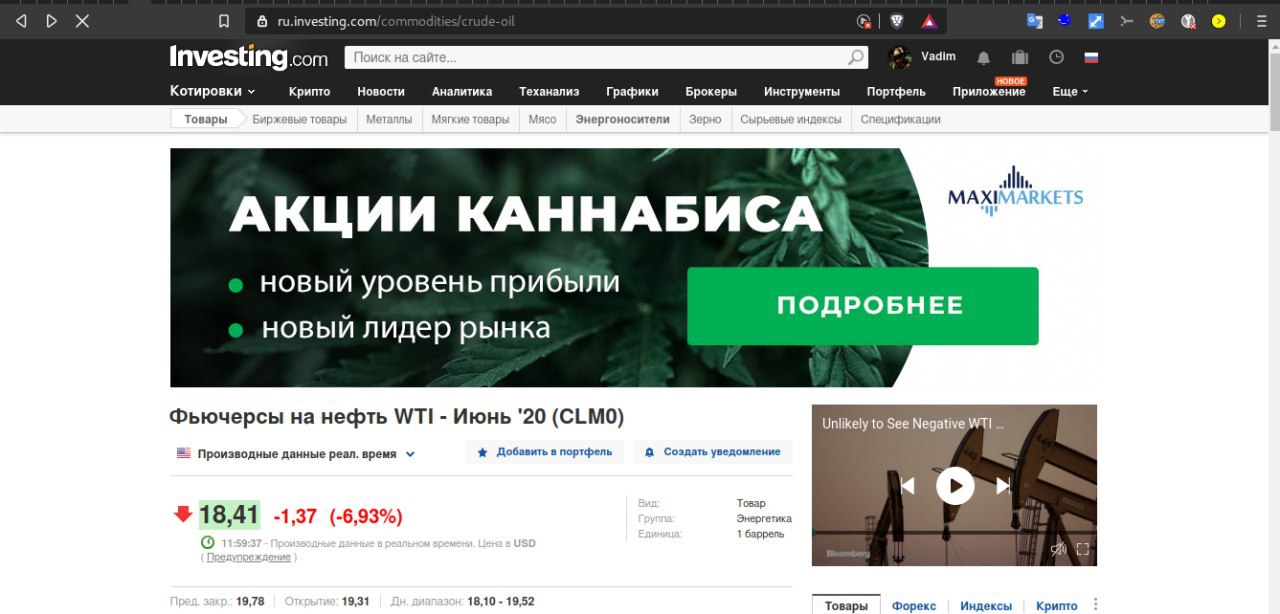Open the blocked media indicator in address bar

pyautogui.click(x=864, y=21)
